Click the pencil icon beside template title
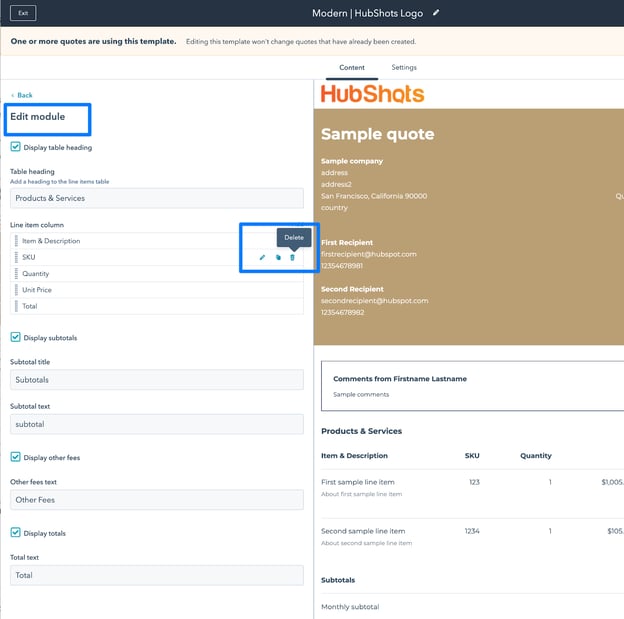Viewport: 624px width, 619px height. [436, 13]
